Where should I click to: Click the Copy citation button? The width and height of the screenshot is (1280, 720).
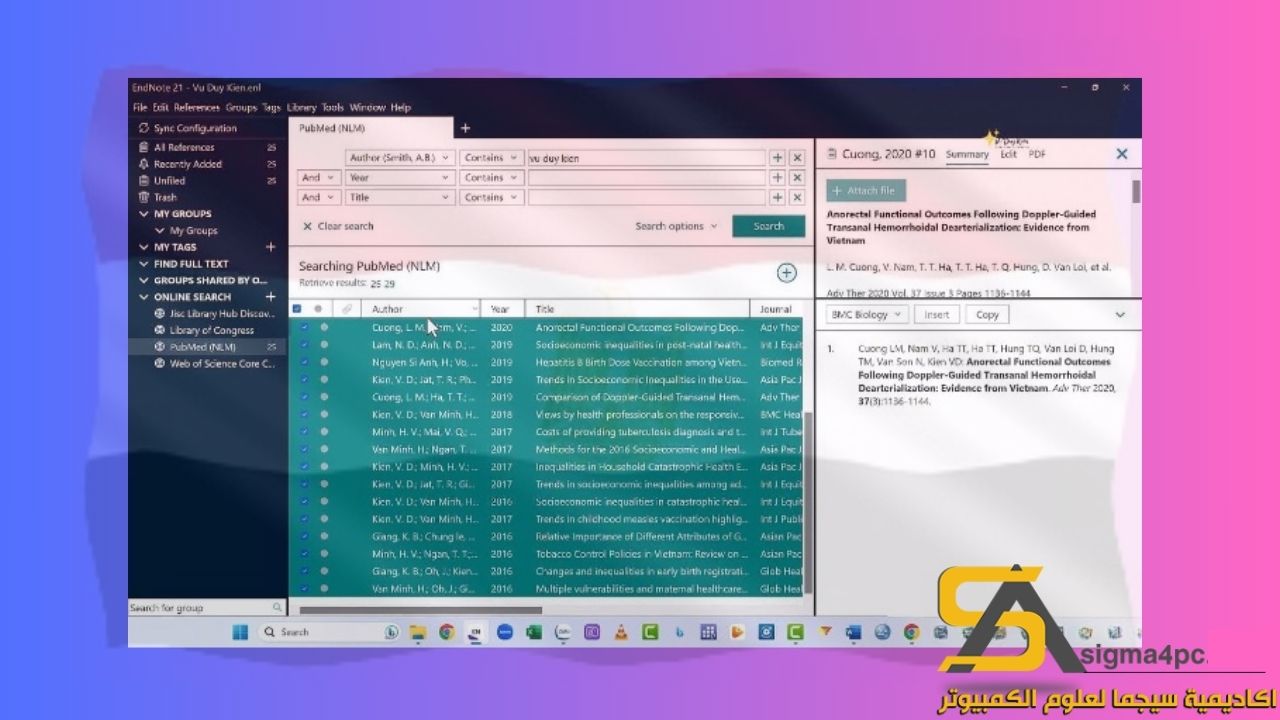[x=987, y=314]
